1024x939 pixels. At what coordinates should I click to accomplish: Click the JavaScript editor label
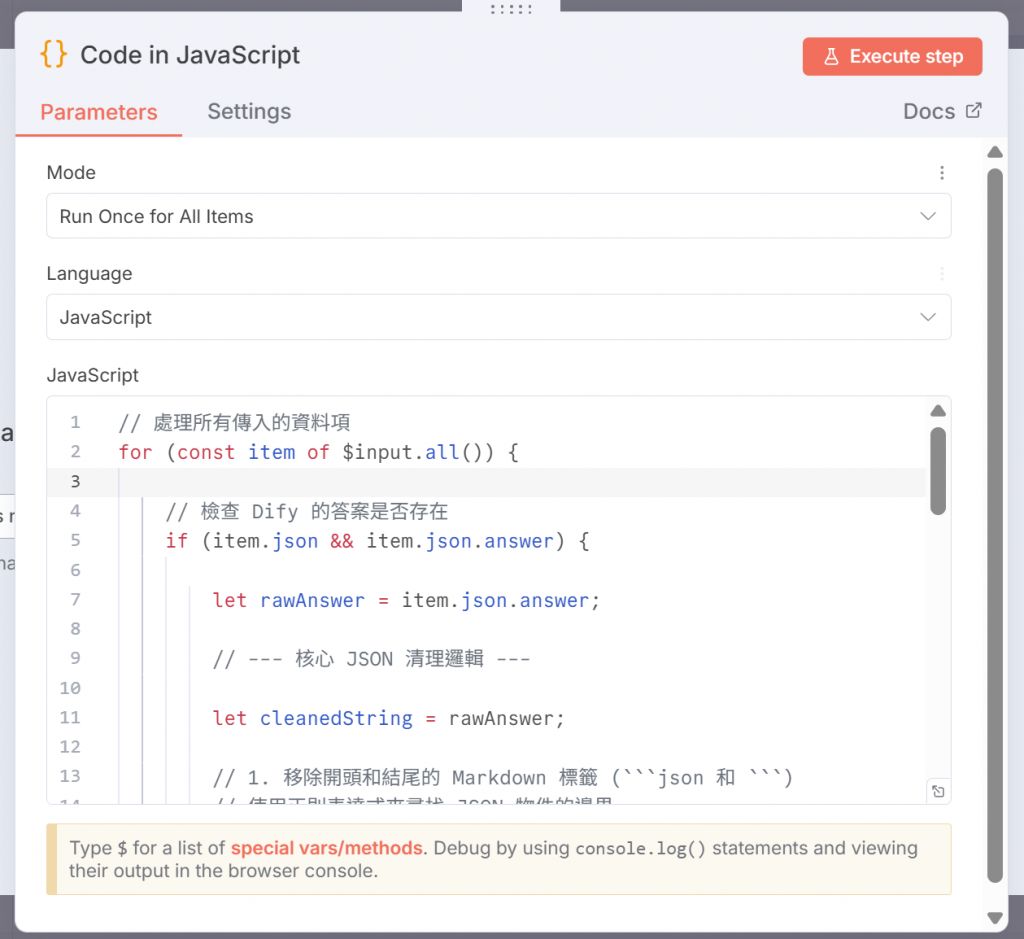[x=93, y=375]
